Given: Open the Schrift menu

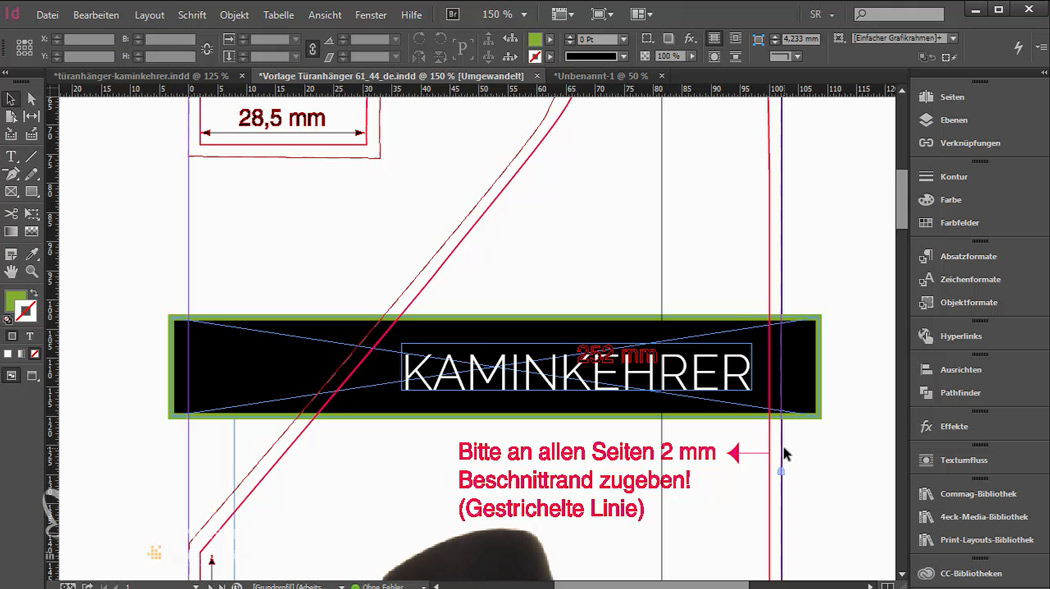Looking at the screenshot, I should click(192, 15).
